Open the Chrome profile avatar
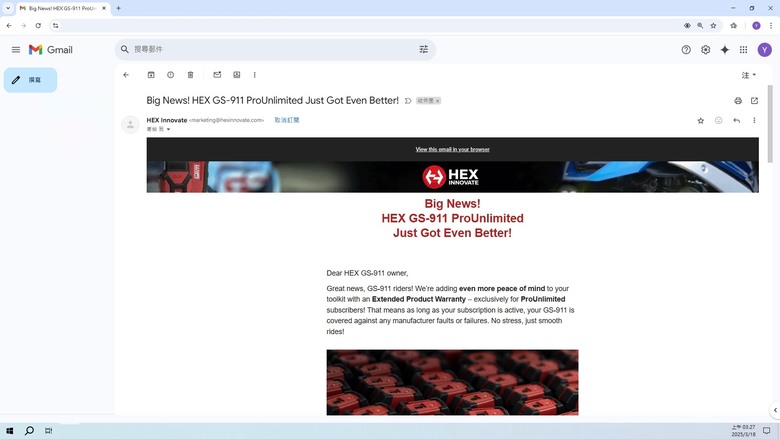 (x=756, y=25)
